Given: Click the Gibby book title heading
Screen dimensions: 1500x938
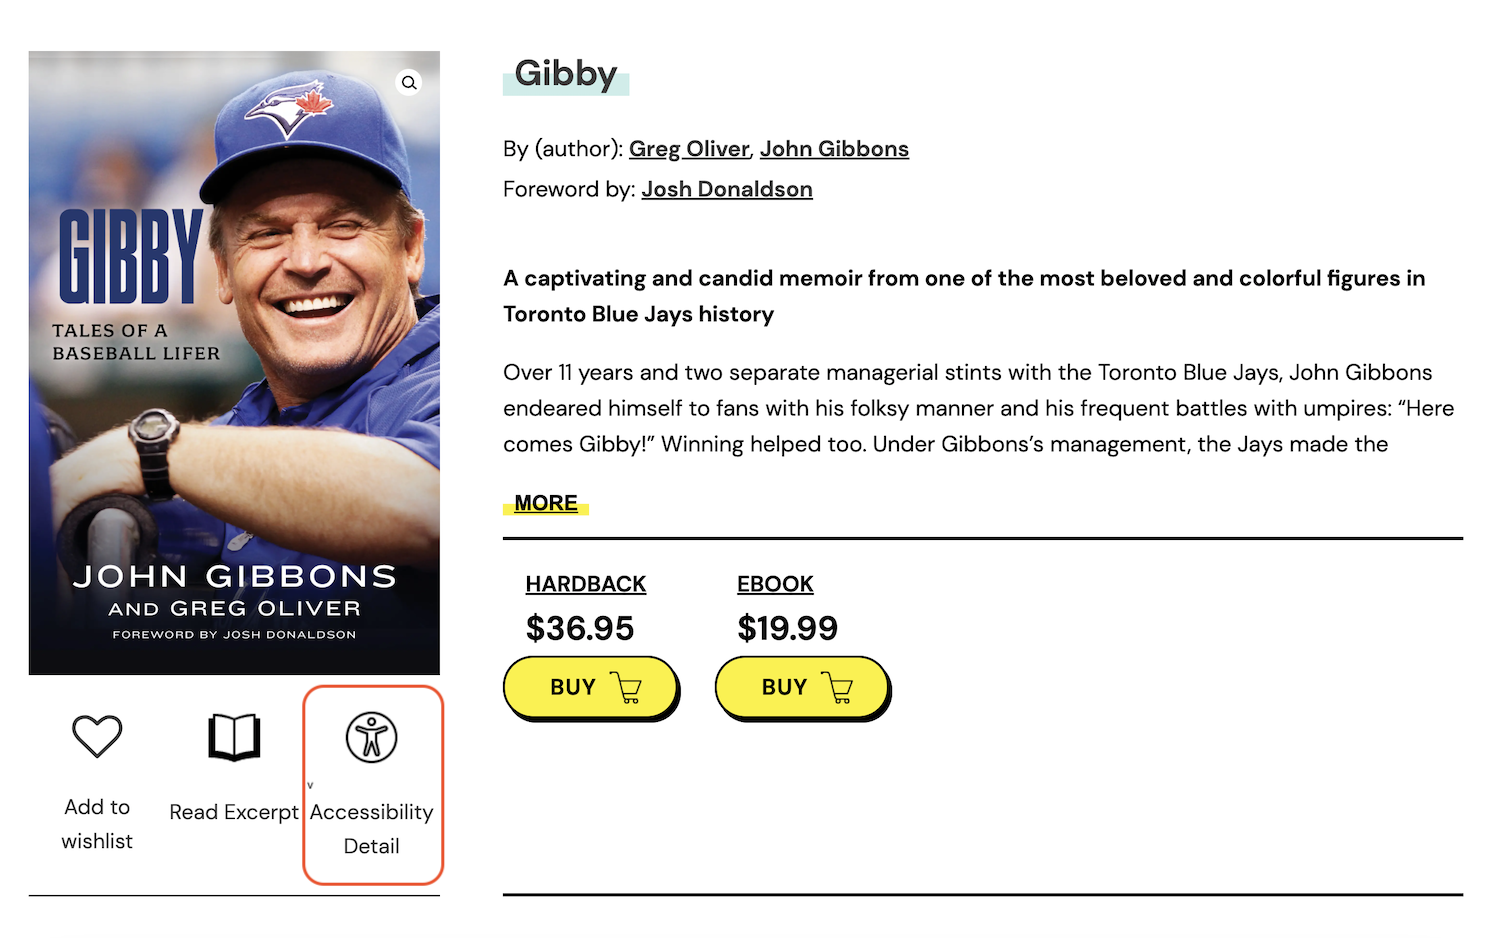Looking at the screenshot, I should [566, 74].
